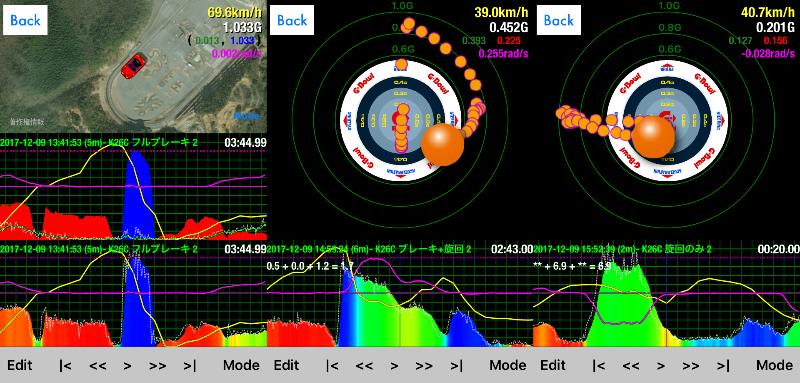Viewport: 800px width, 383px height.
Task: Open Edit in the right panel
Action: click(x=553, y=365)
